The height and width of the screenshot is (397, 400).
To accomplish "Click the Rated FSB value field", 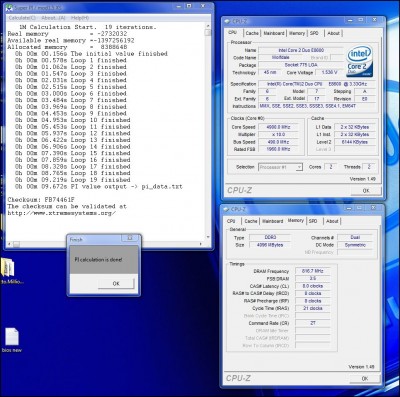I will coord(278,149).
